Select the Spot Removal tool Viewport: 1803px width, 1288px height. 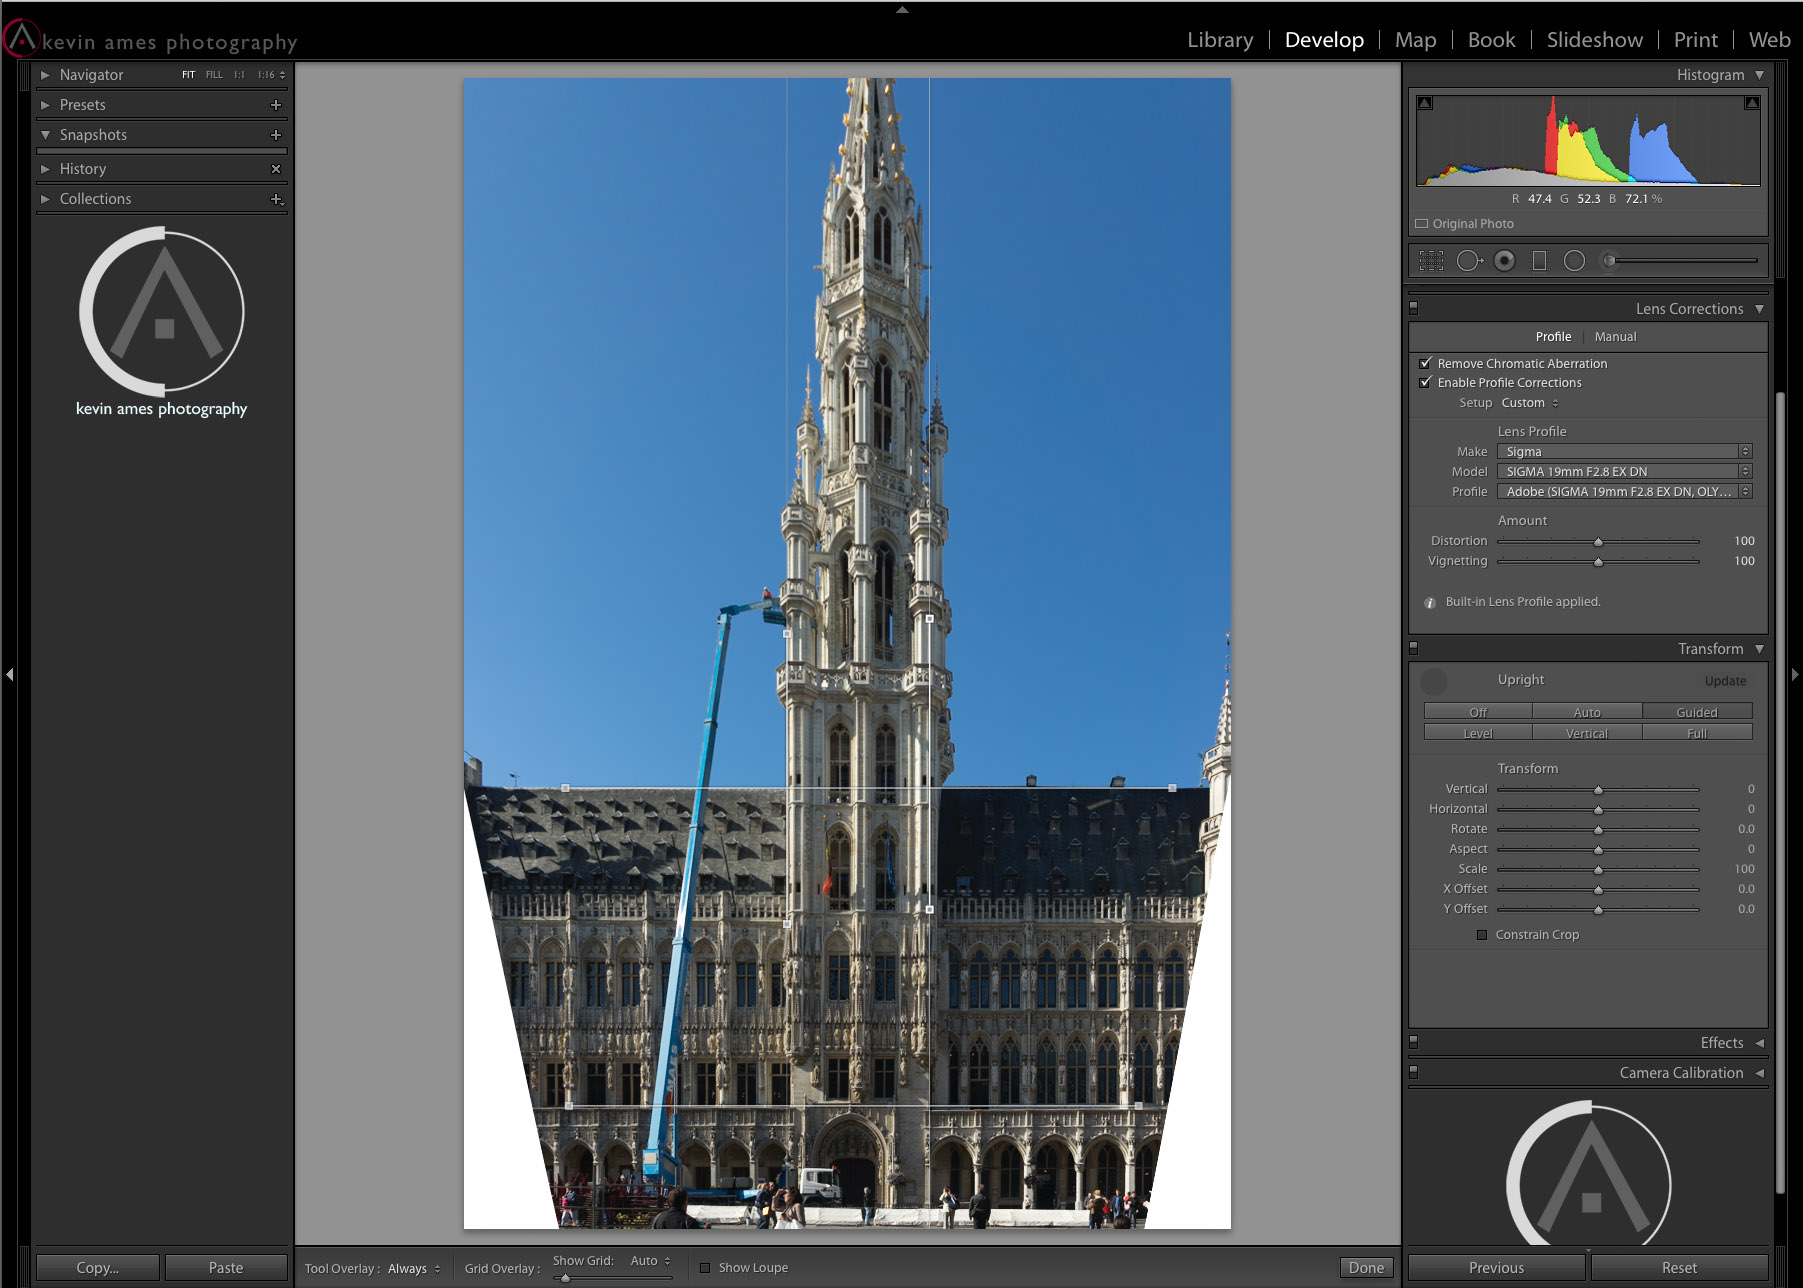1468,261
